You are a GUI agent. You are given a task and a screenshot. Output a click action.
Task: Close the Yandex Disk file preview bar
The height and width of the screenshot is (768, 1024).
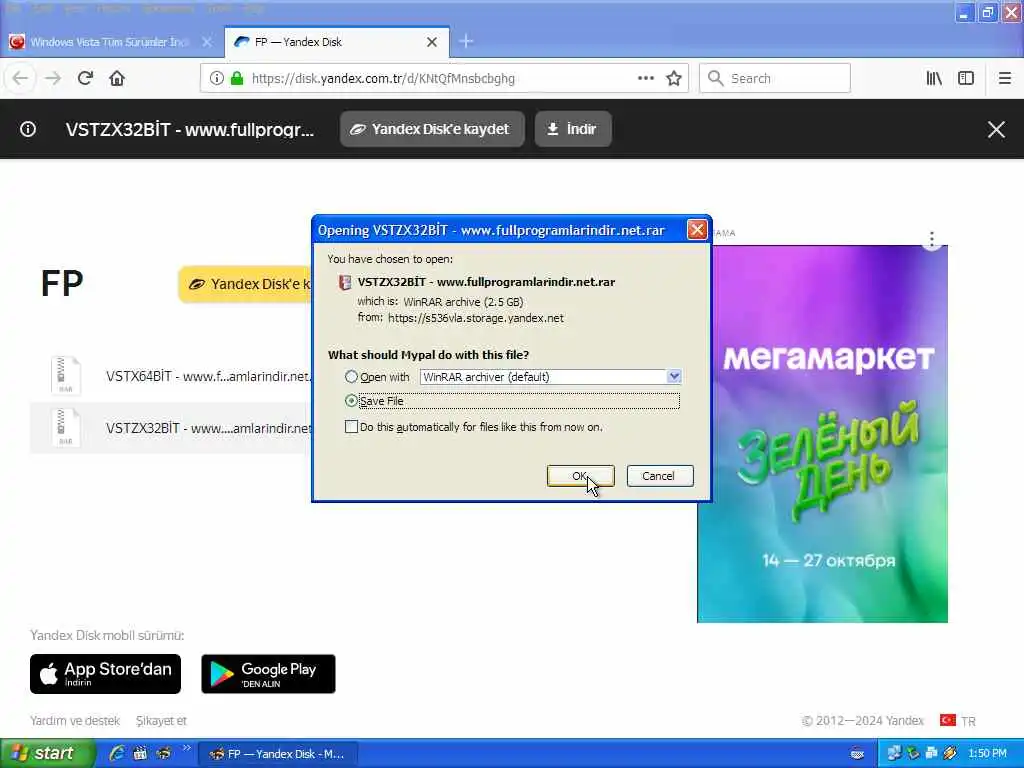click(x=996, y=129)
